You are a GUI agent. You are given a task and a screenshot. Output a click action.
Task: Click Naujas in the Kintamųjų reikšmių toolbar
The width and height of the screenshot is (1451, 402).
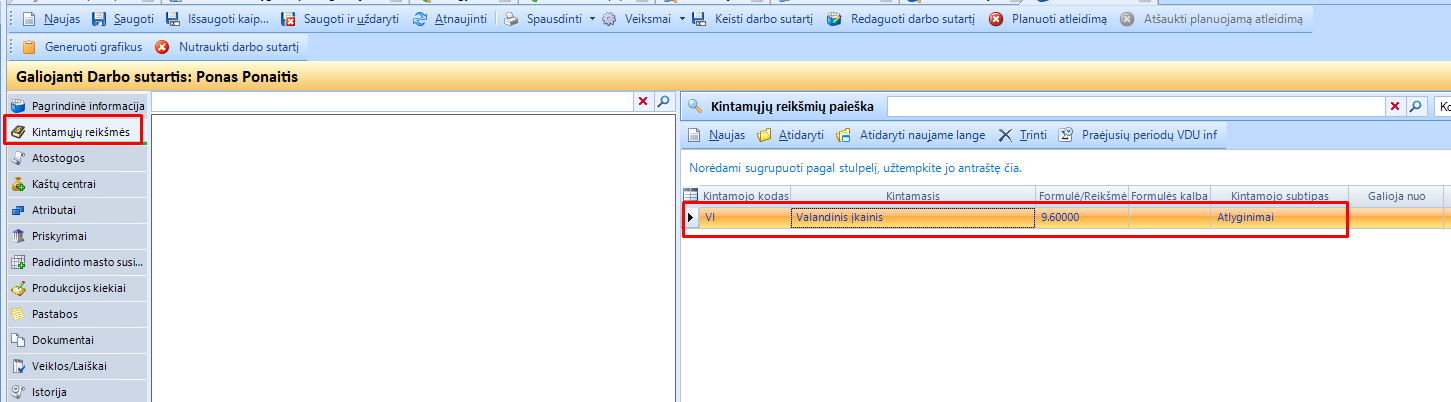(717, 135)
